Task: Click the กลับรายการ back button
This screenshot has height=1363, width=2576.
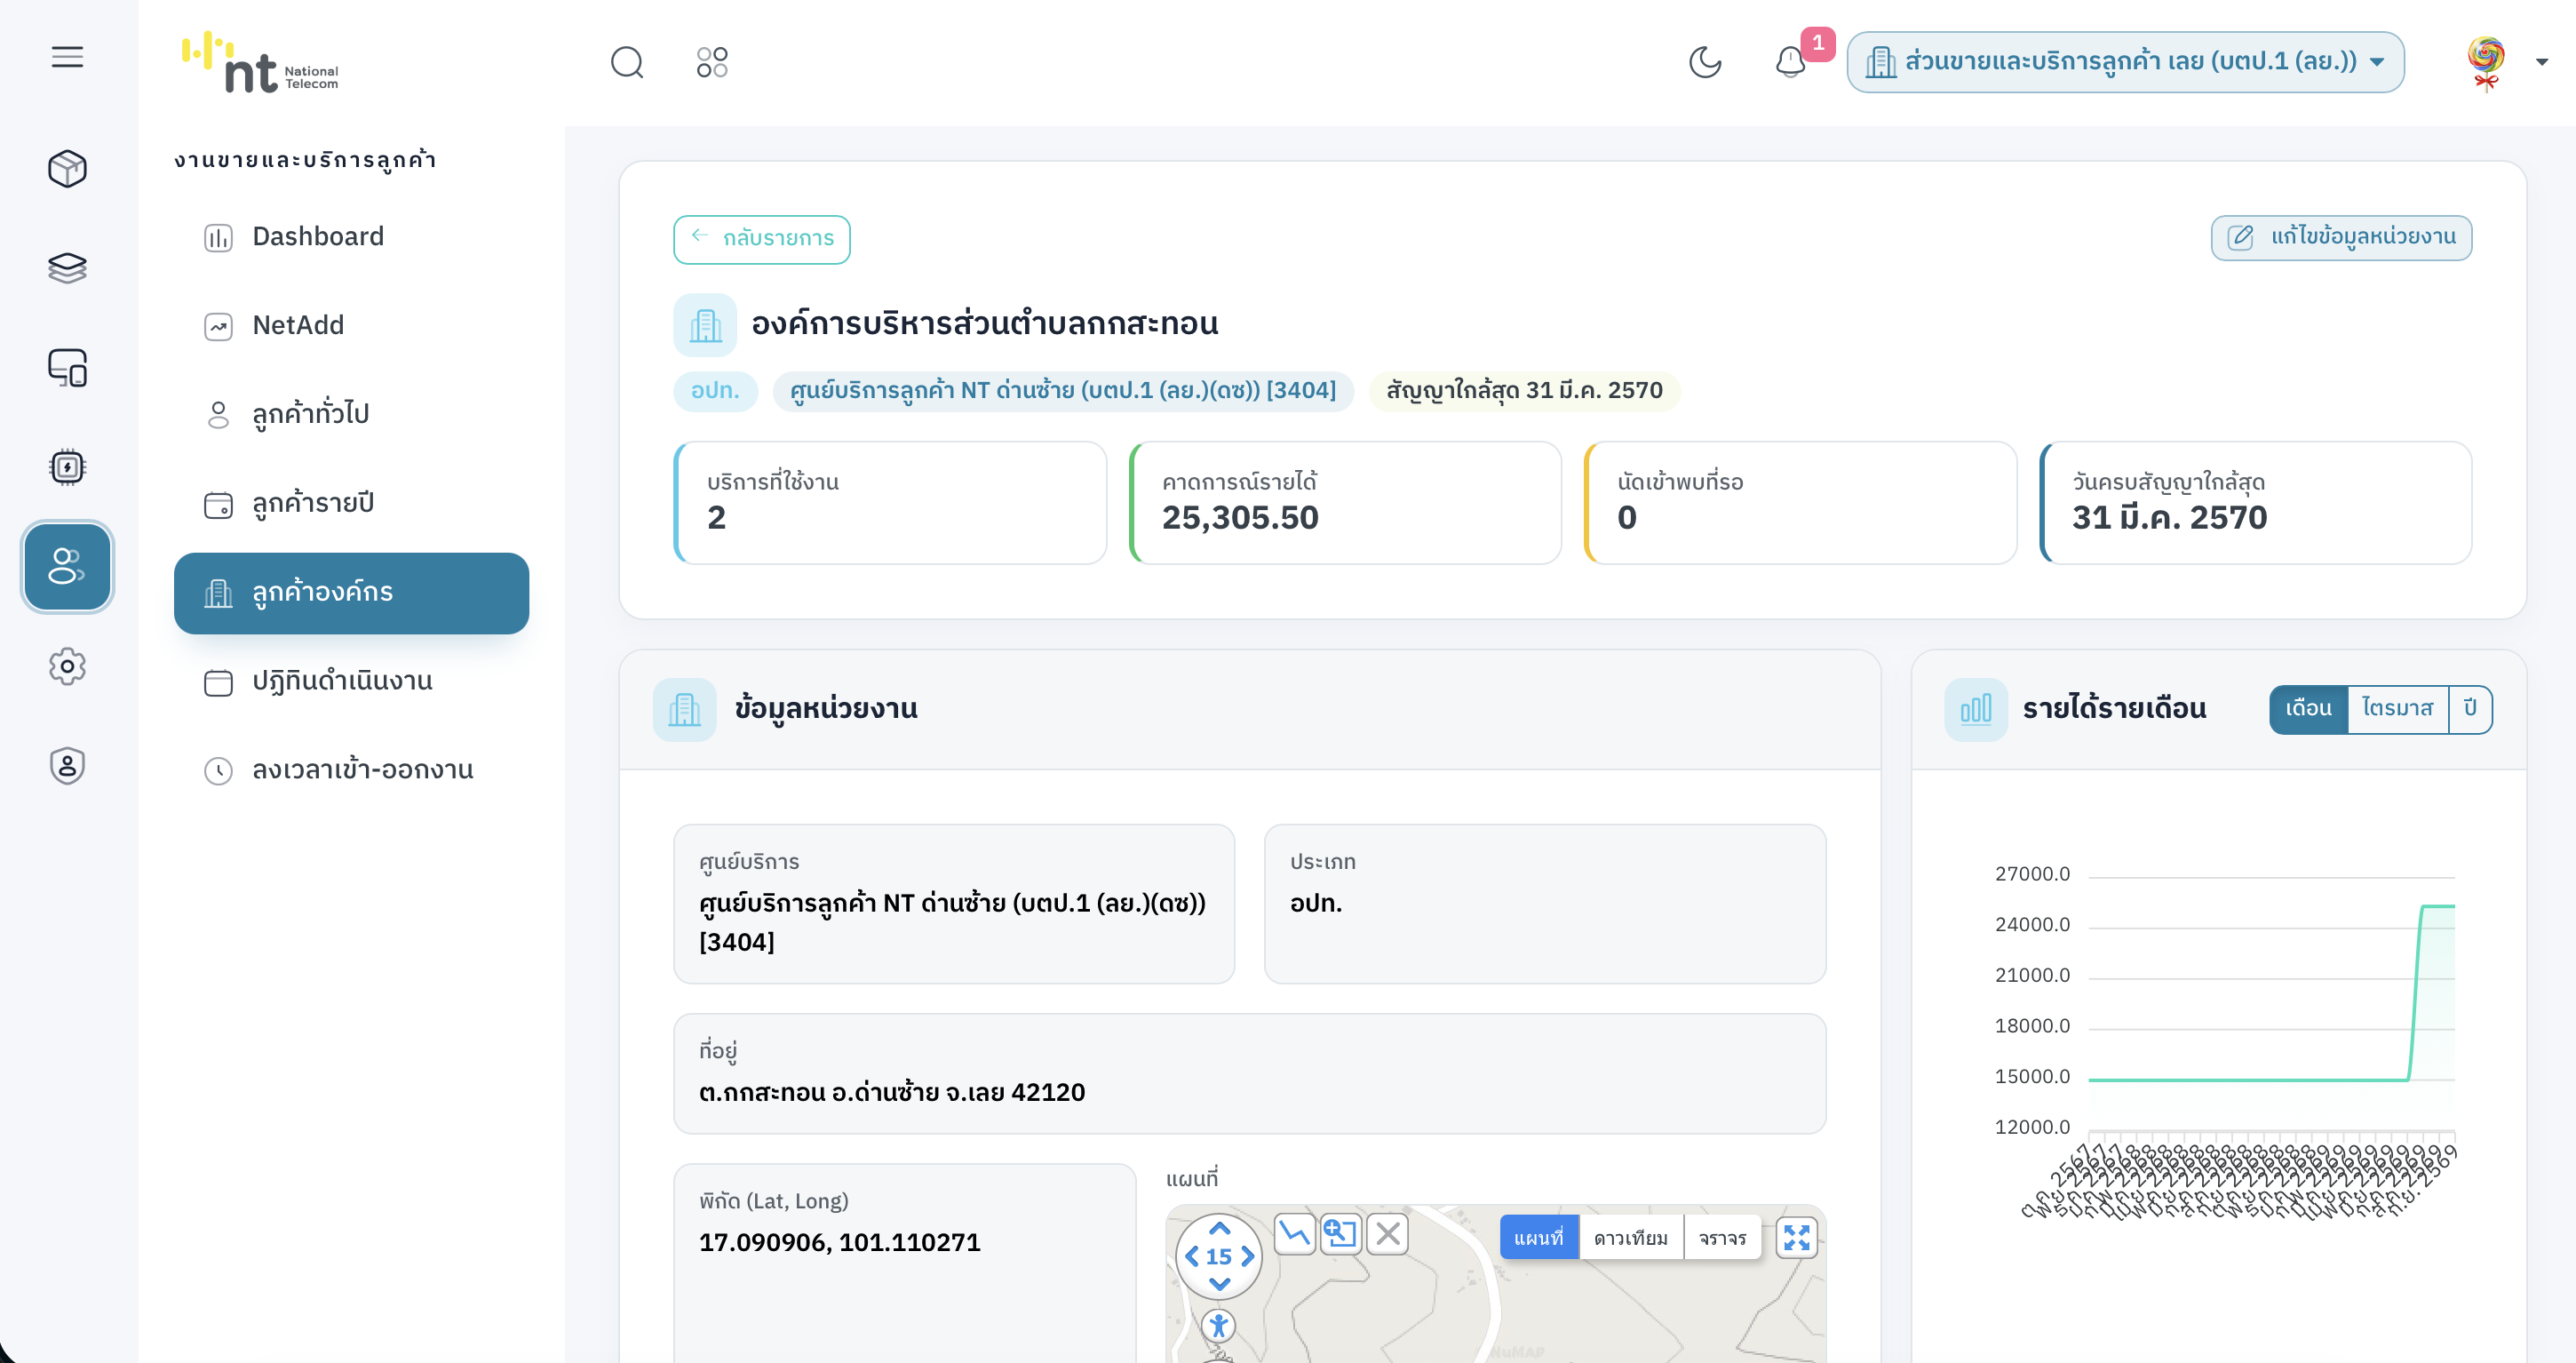Action: coord(761,239)
